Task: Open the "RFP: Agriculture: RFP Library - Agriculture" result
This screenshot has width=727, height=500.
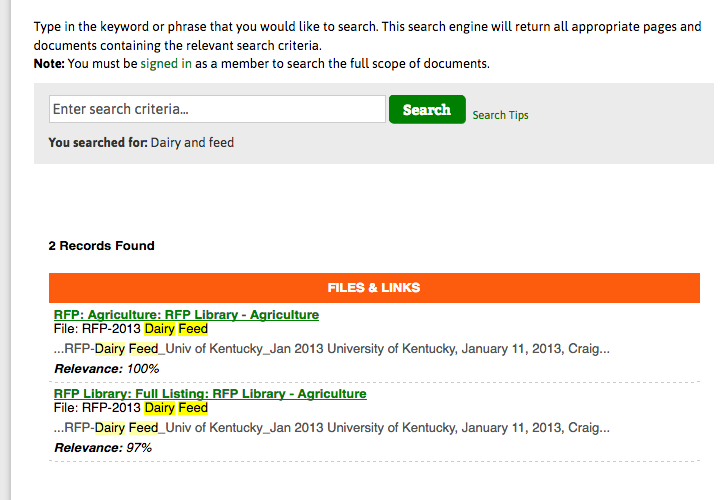Action: pos(186,315)
